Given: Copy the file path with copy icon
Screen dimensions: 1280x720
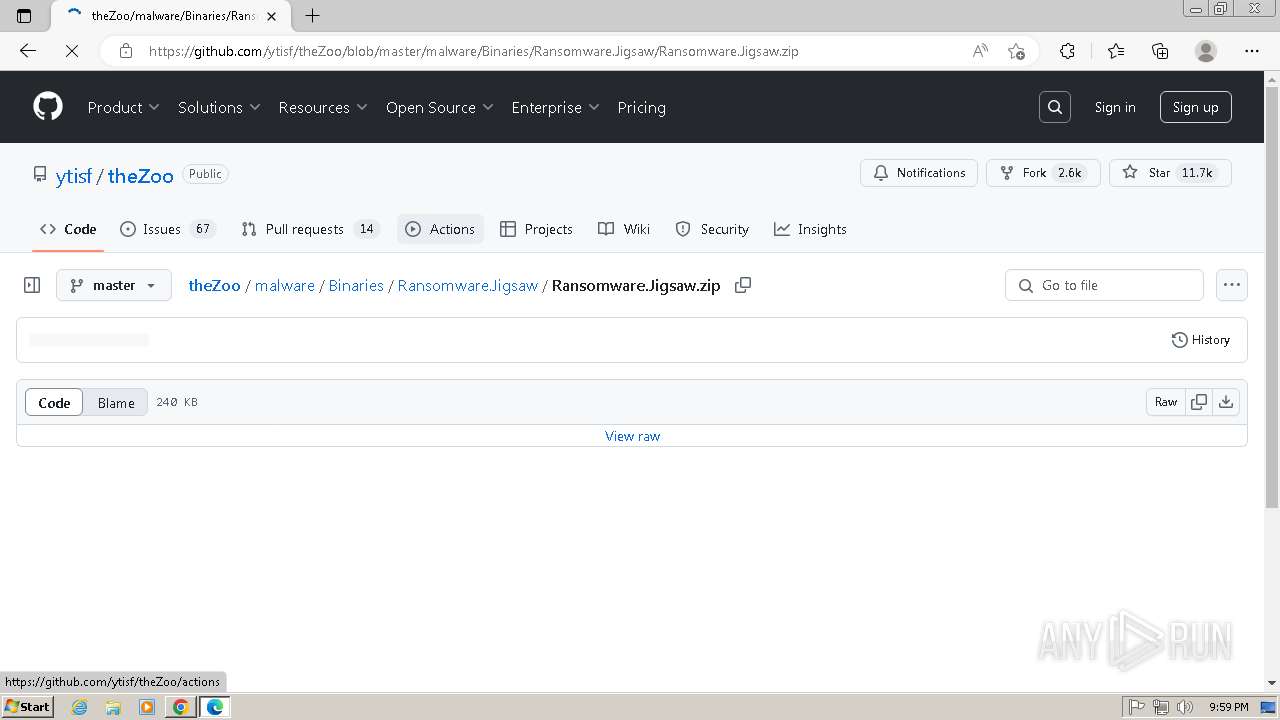Looking at the screenshot, I should click(x=743, y=285).
